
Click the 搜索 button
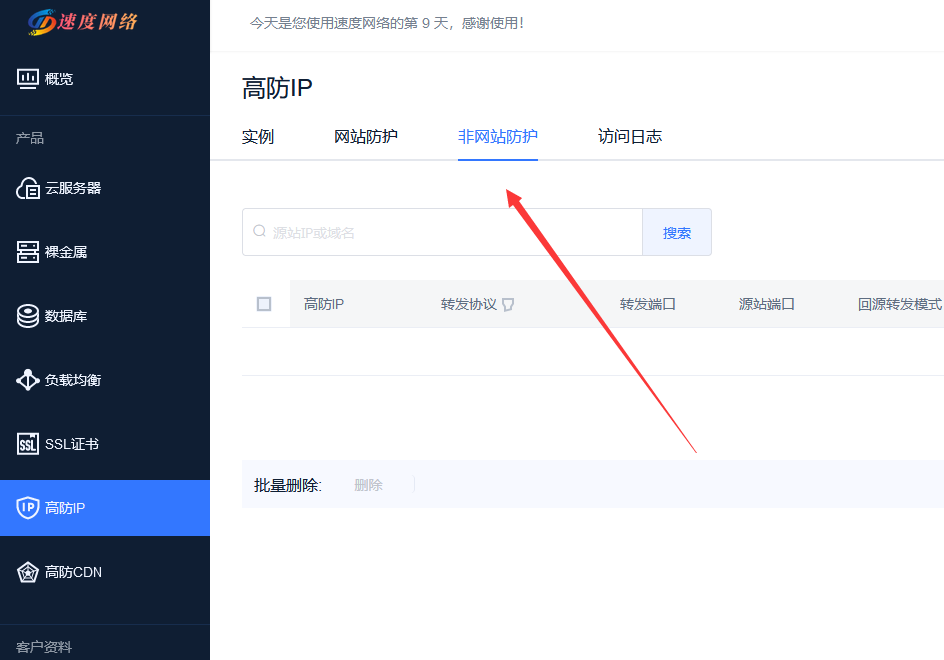677,232
